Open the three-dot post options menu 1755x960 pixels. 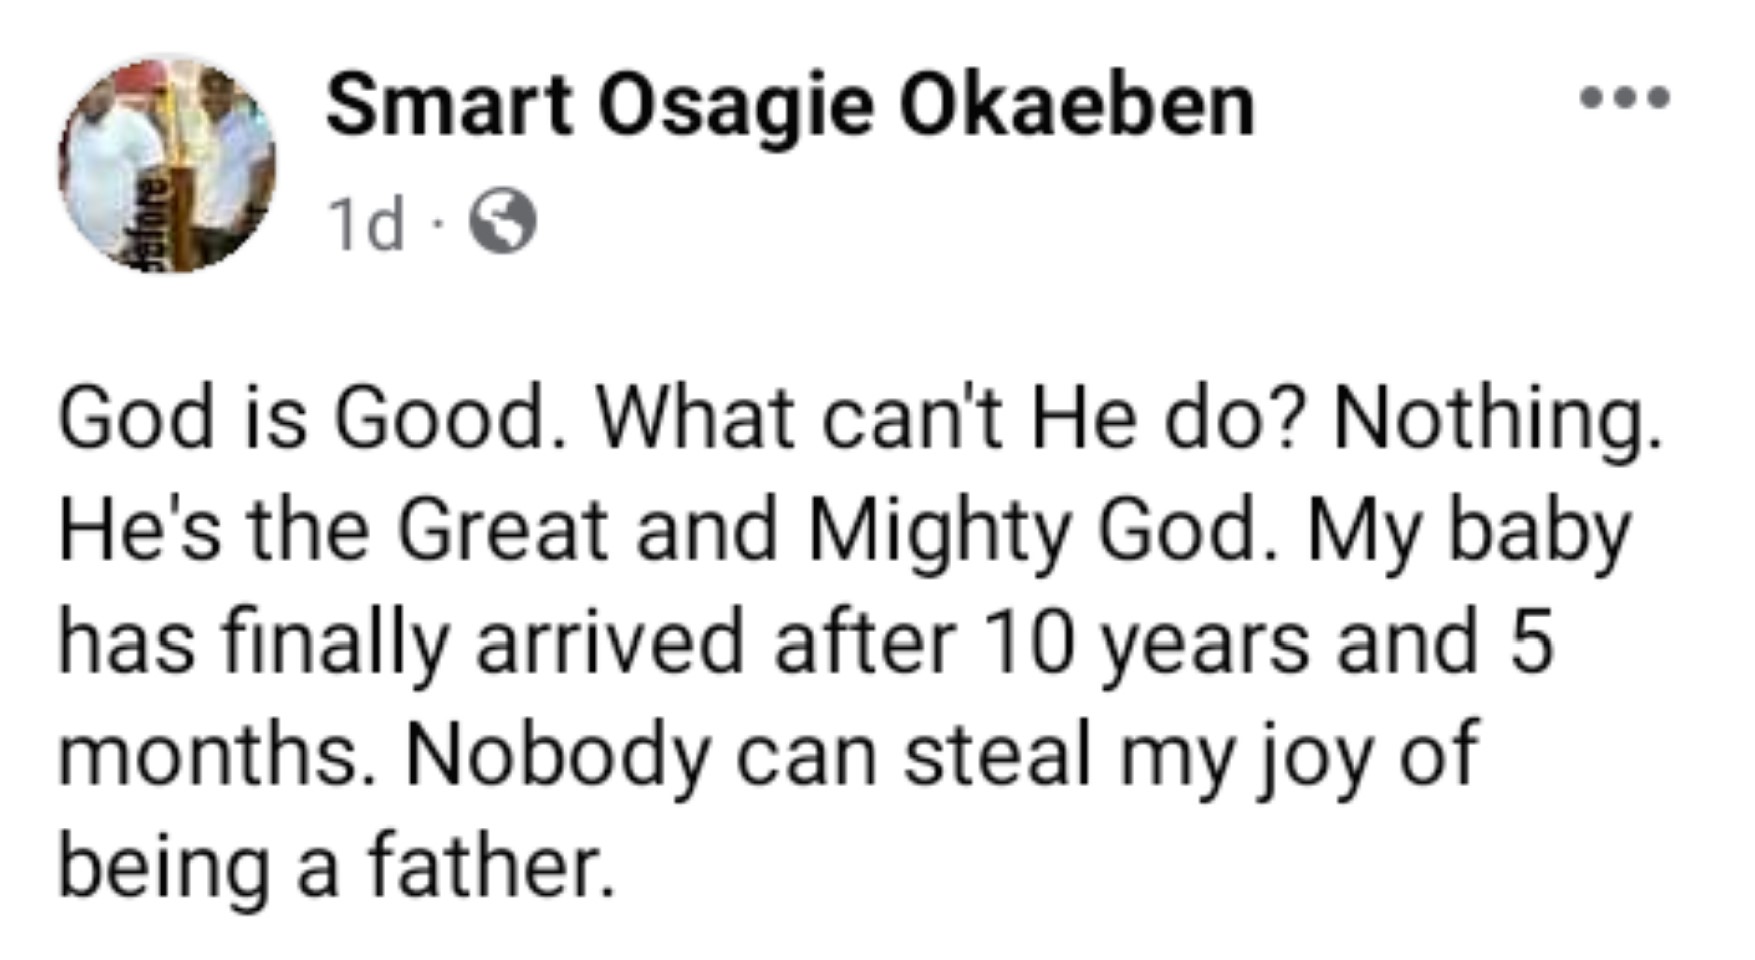click(x=1623, y=98)
